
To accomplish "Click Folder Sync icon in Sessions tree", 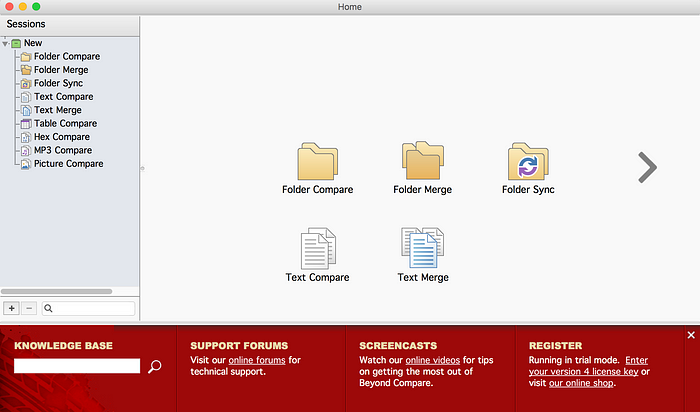I will coord(26,83).
